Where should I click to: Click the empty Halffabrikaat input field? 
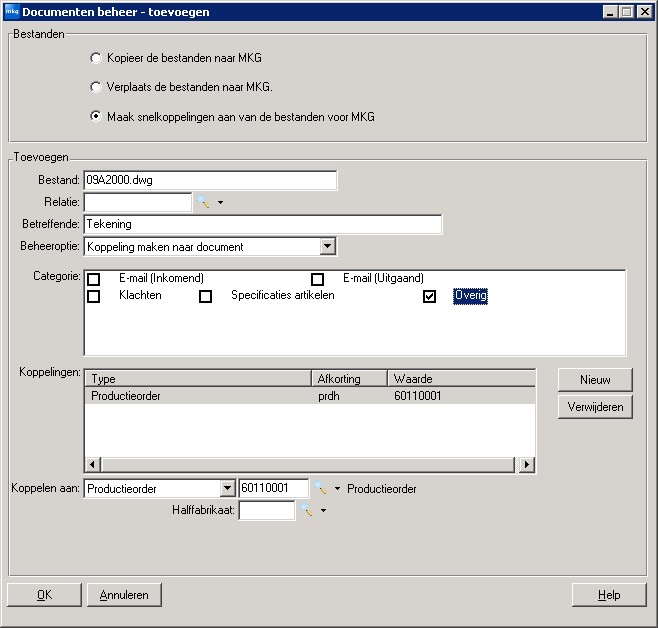point(267,510)
